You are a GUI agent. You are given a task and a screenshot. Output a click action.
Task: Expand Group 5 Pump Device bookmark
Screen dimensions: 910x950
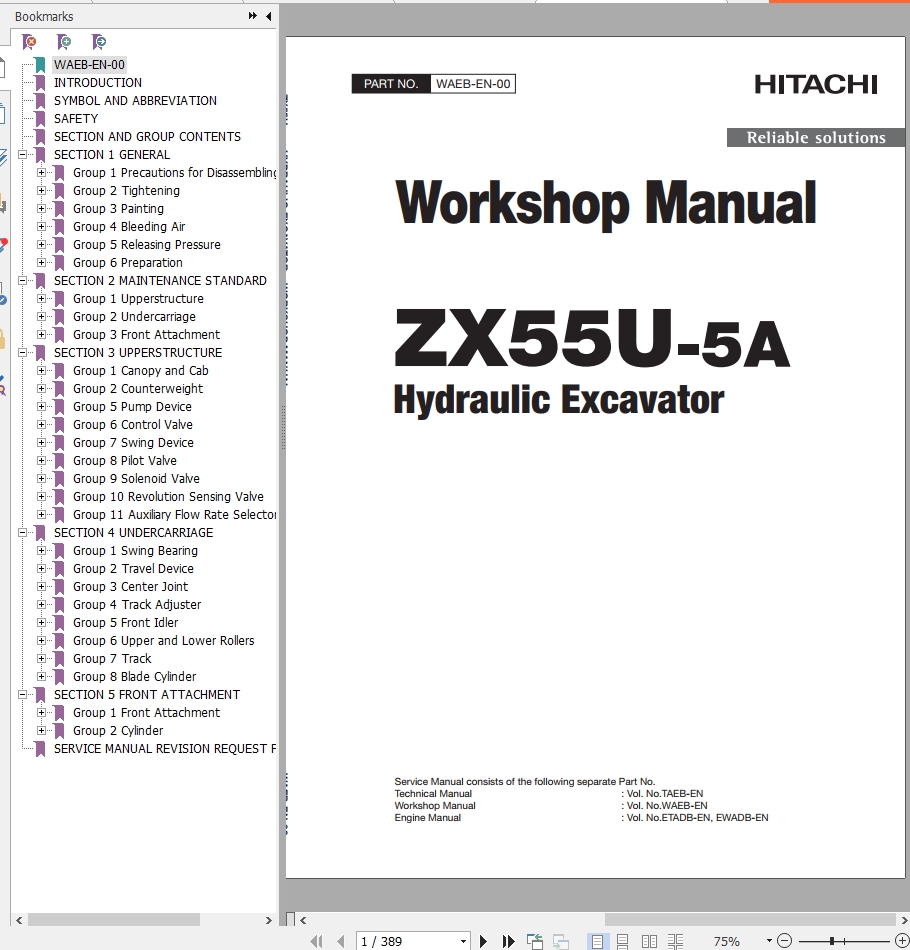[41, 407]
